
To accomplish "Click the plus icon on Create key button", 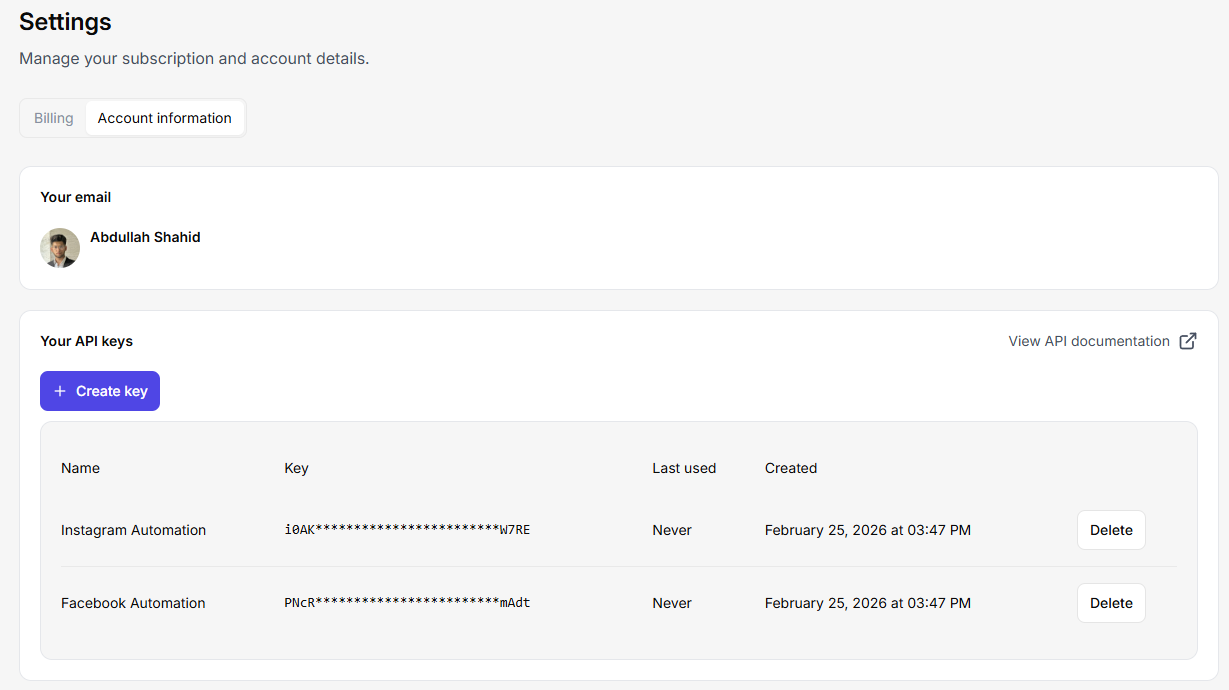I will click(x=62, y=391).
